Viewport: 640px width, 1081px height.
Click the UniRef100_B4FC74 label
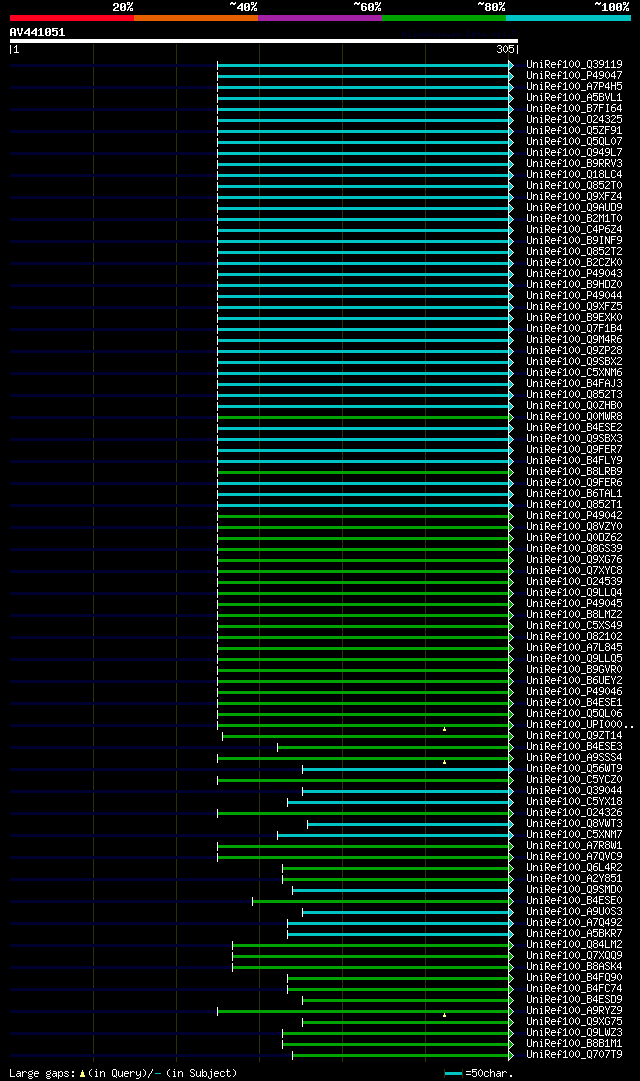point(574,989)
